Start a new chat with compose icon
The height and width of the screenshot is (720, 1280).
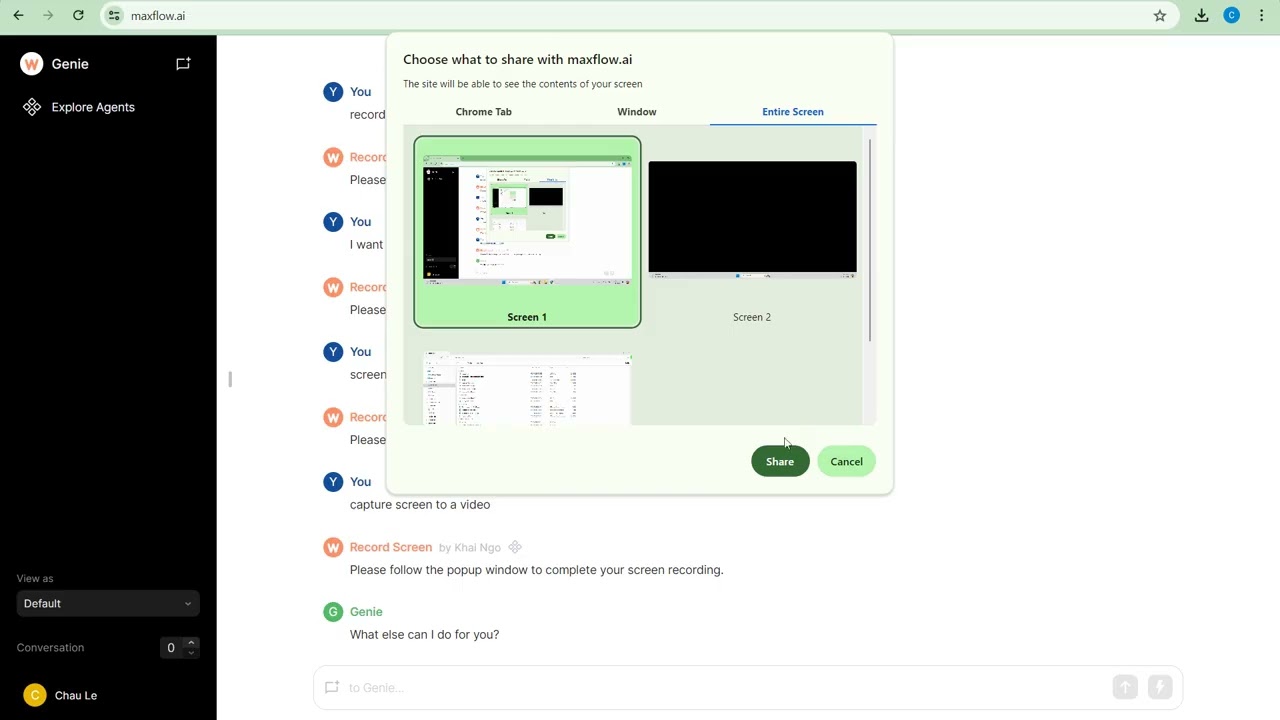pos(183,64)
